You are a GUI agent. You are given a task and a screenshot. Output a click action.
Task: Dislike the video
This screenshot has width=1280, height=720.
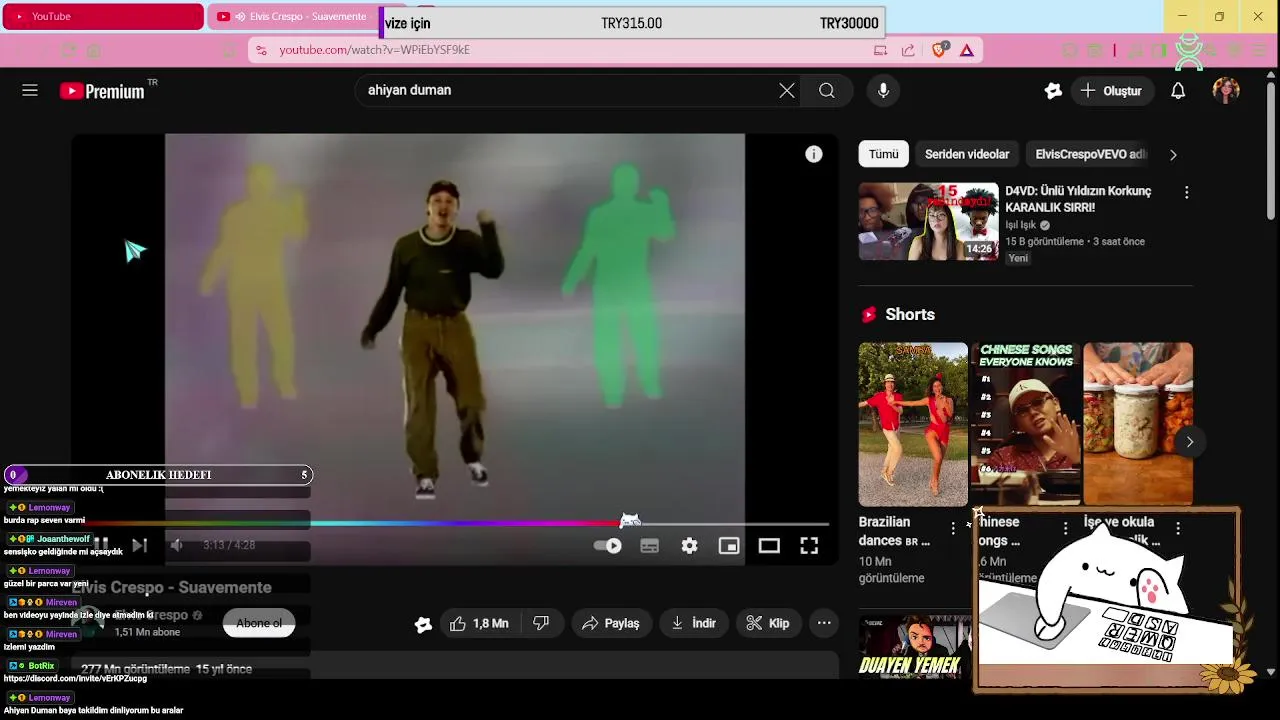coord(541,623)
